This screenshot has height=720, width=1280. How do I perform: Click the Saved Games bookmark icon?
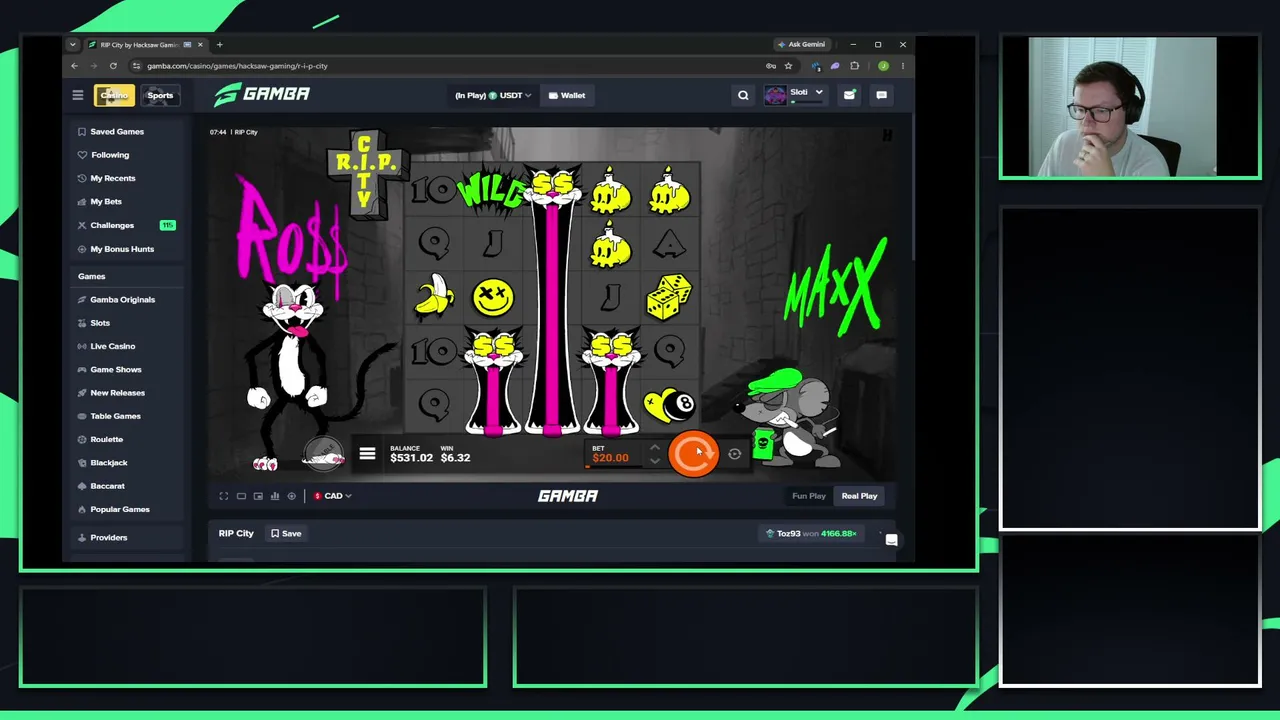(x=82, y=132)
